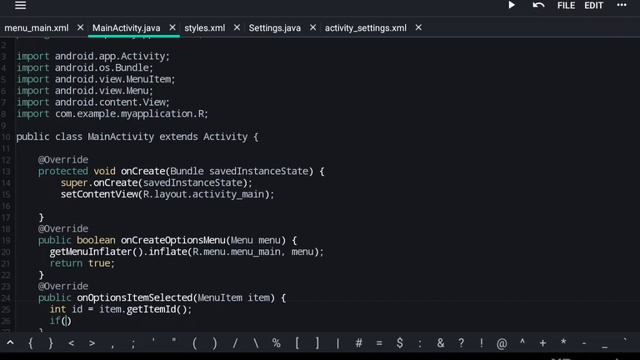Place cursor on 'import com.example.myapplication.R;' line
640x360 pixels.
tap(112, 113)
